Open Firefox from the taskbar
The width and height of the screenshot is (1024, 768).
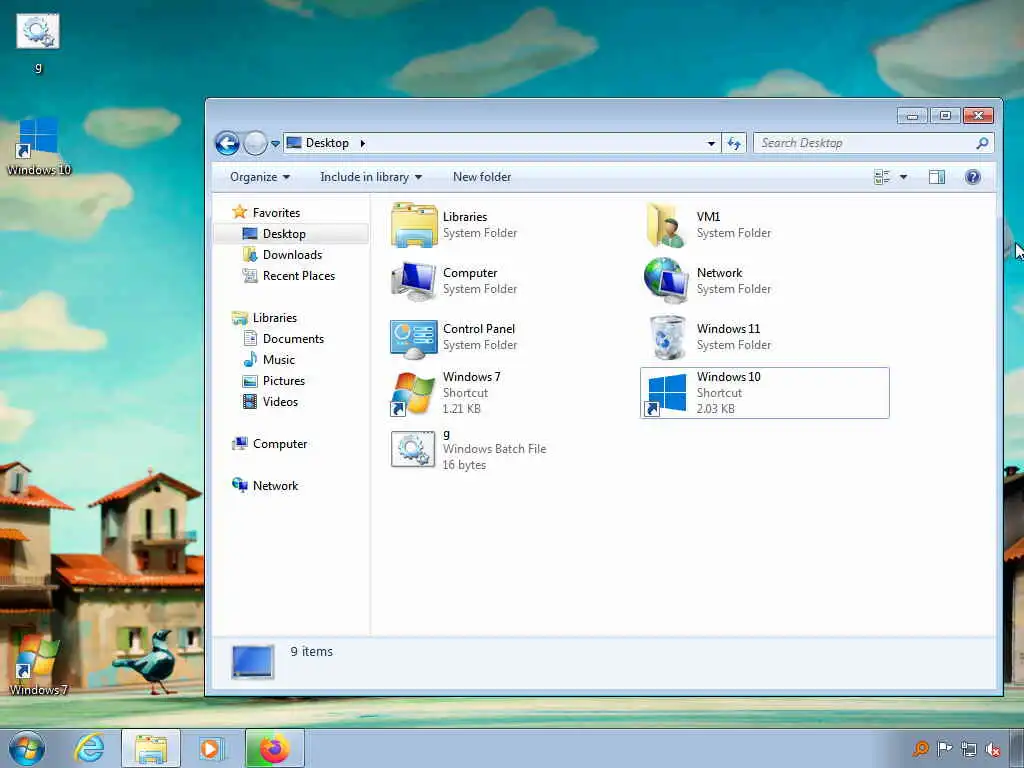coord(275,748)
